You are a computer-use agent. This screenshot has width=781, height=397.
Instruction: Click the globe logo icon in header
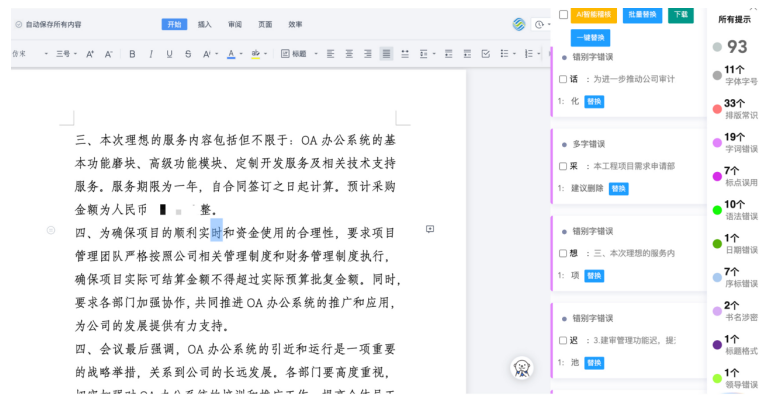click(x=519, y=24)
